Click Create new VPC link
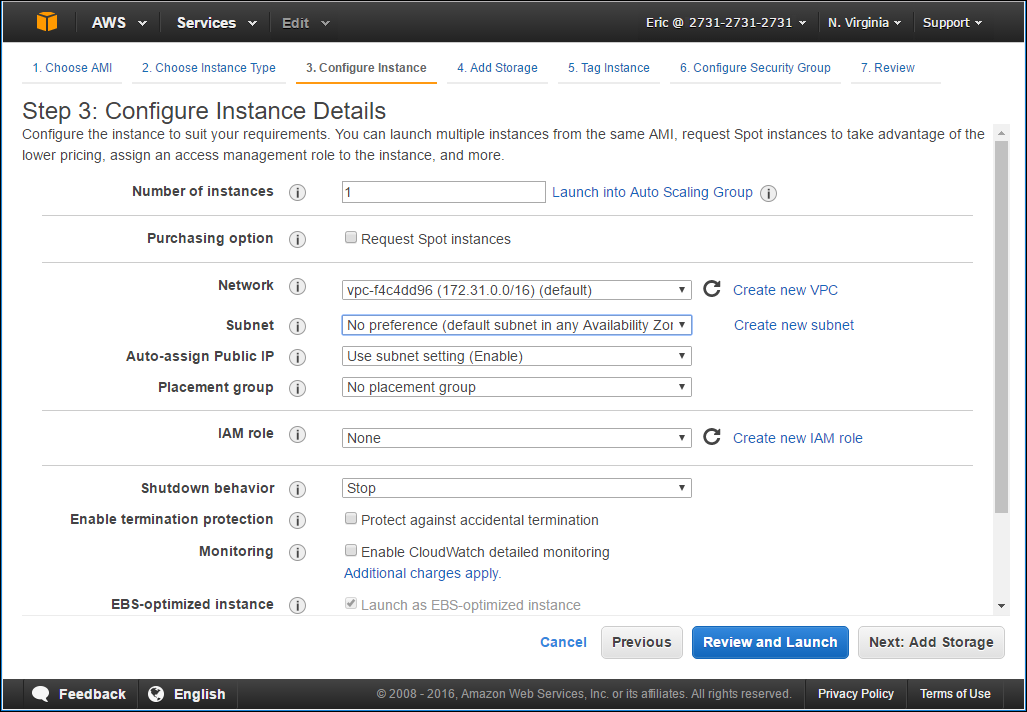Image resolution: width=1027 pixels, height=712 pixels. click(x=785, y=290)
